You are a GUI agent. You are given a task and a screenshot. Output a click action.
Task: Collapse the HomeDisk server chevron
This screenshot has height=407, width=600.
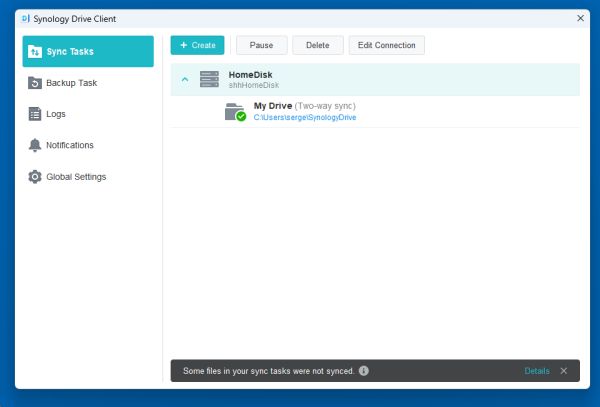[x=185, y=80]
